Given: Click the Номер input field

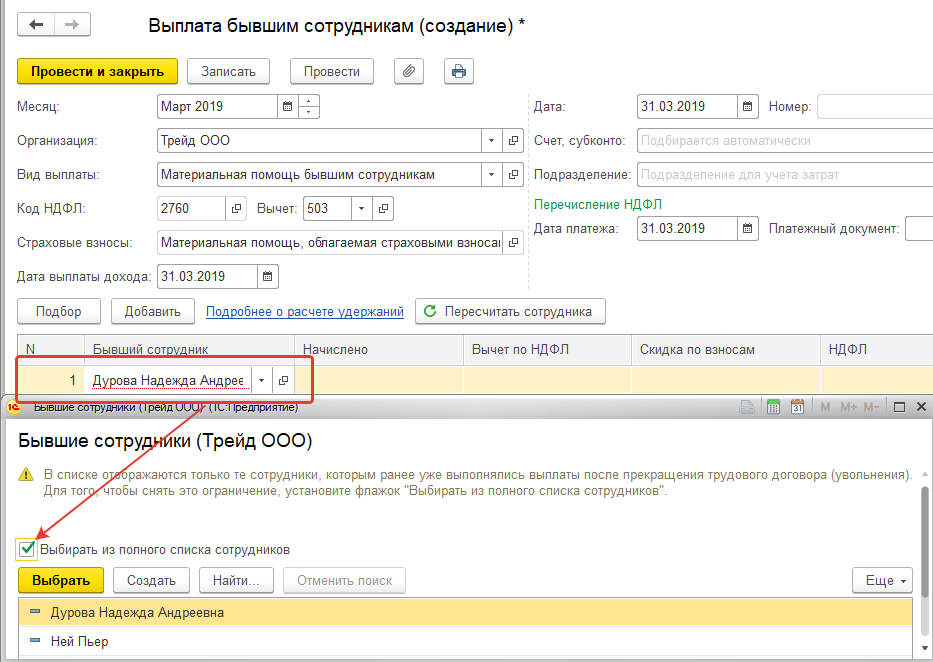Looking at the screenshot, I should pyautogui.click(x=875, y=106).
